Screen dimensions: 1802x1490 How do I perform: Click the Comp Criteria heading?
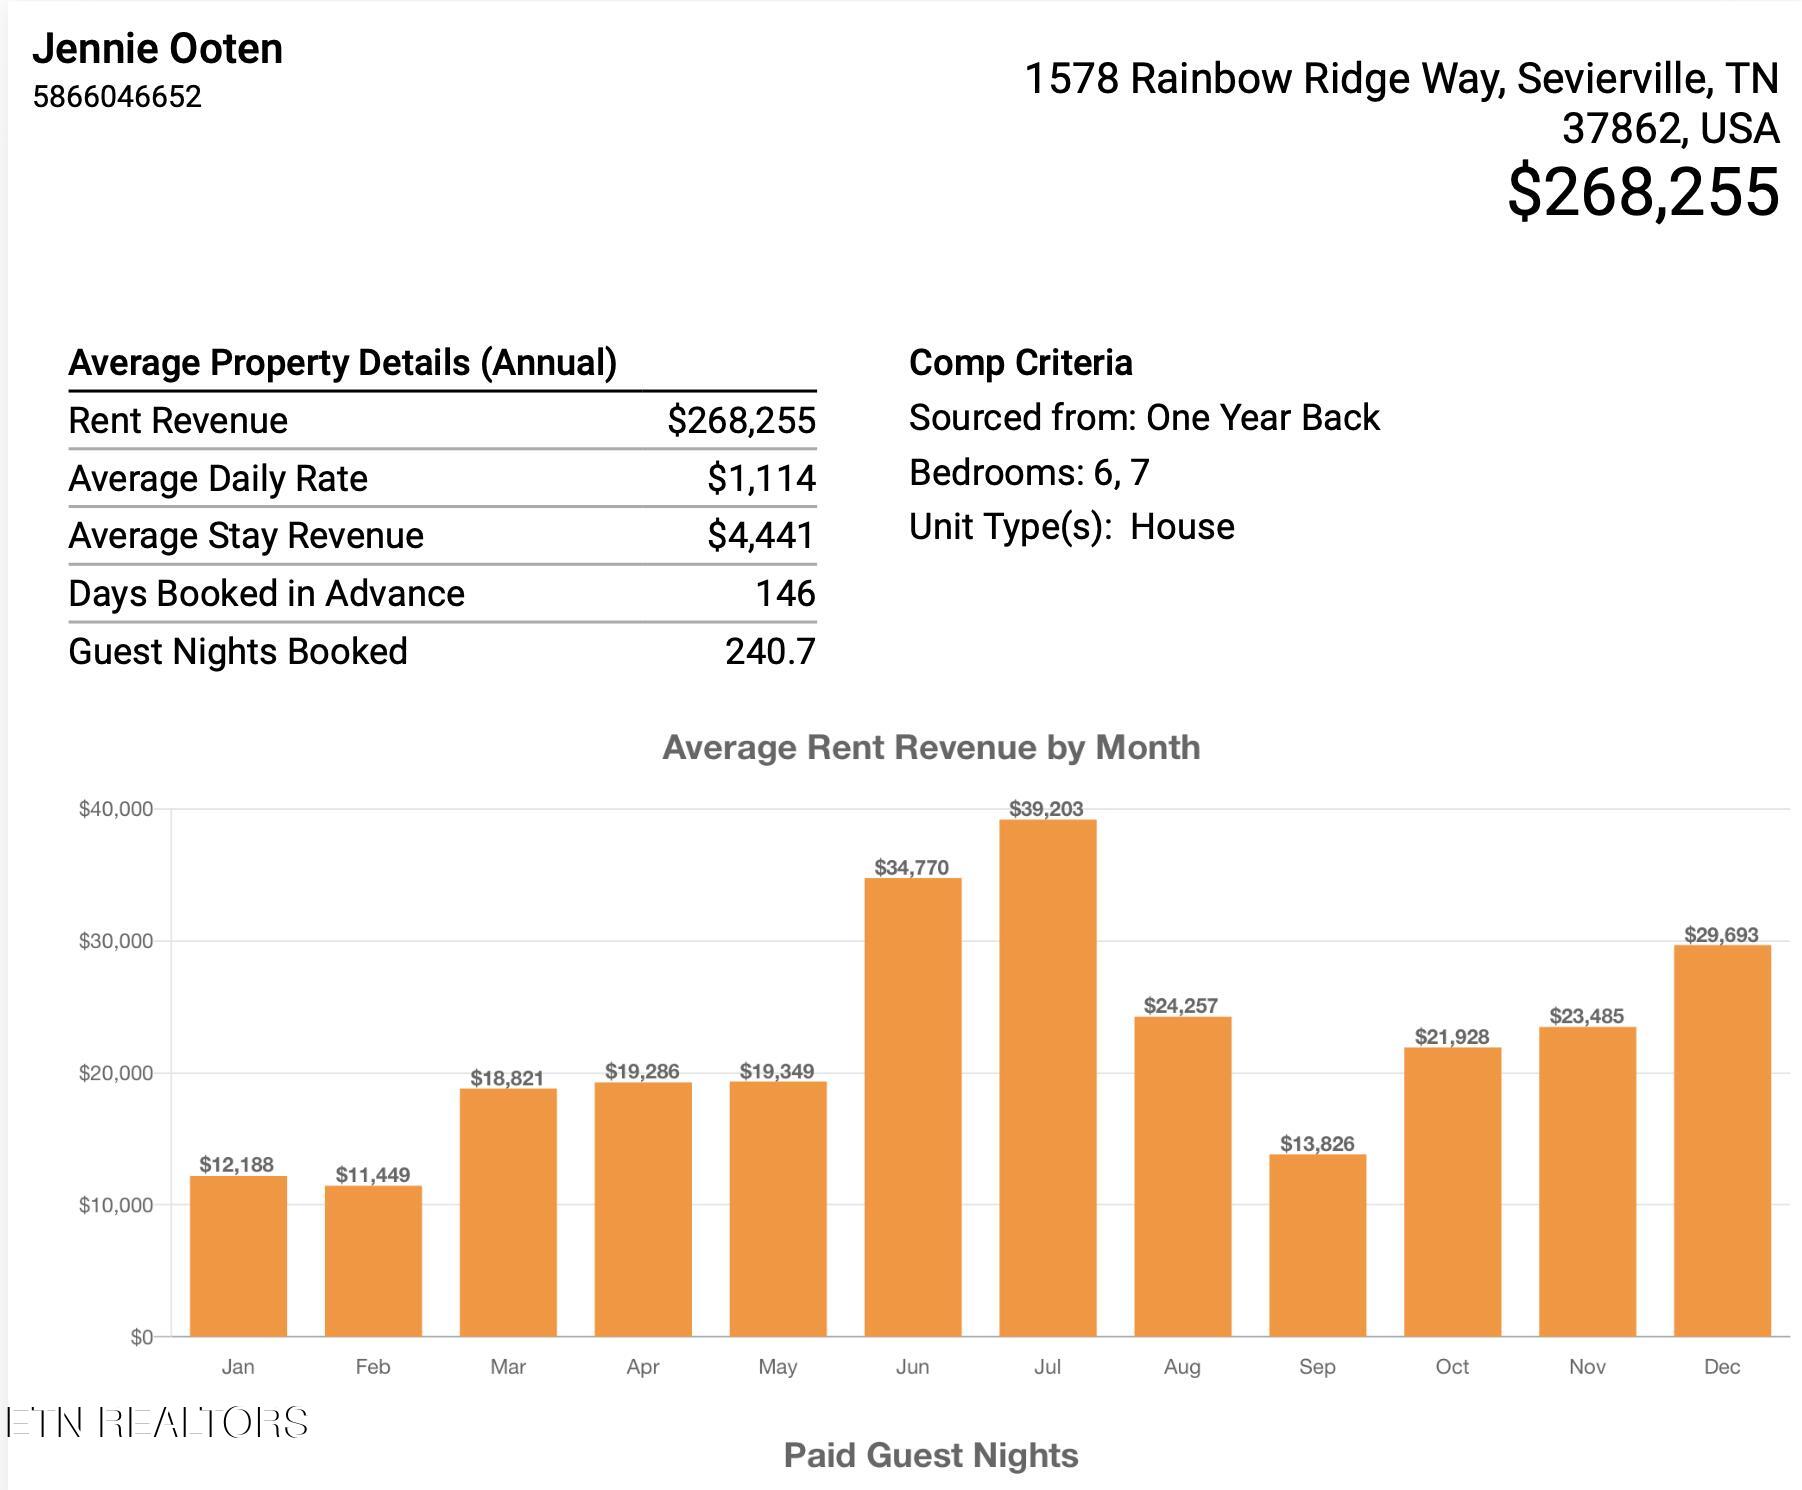point(1021,363)
